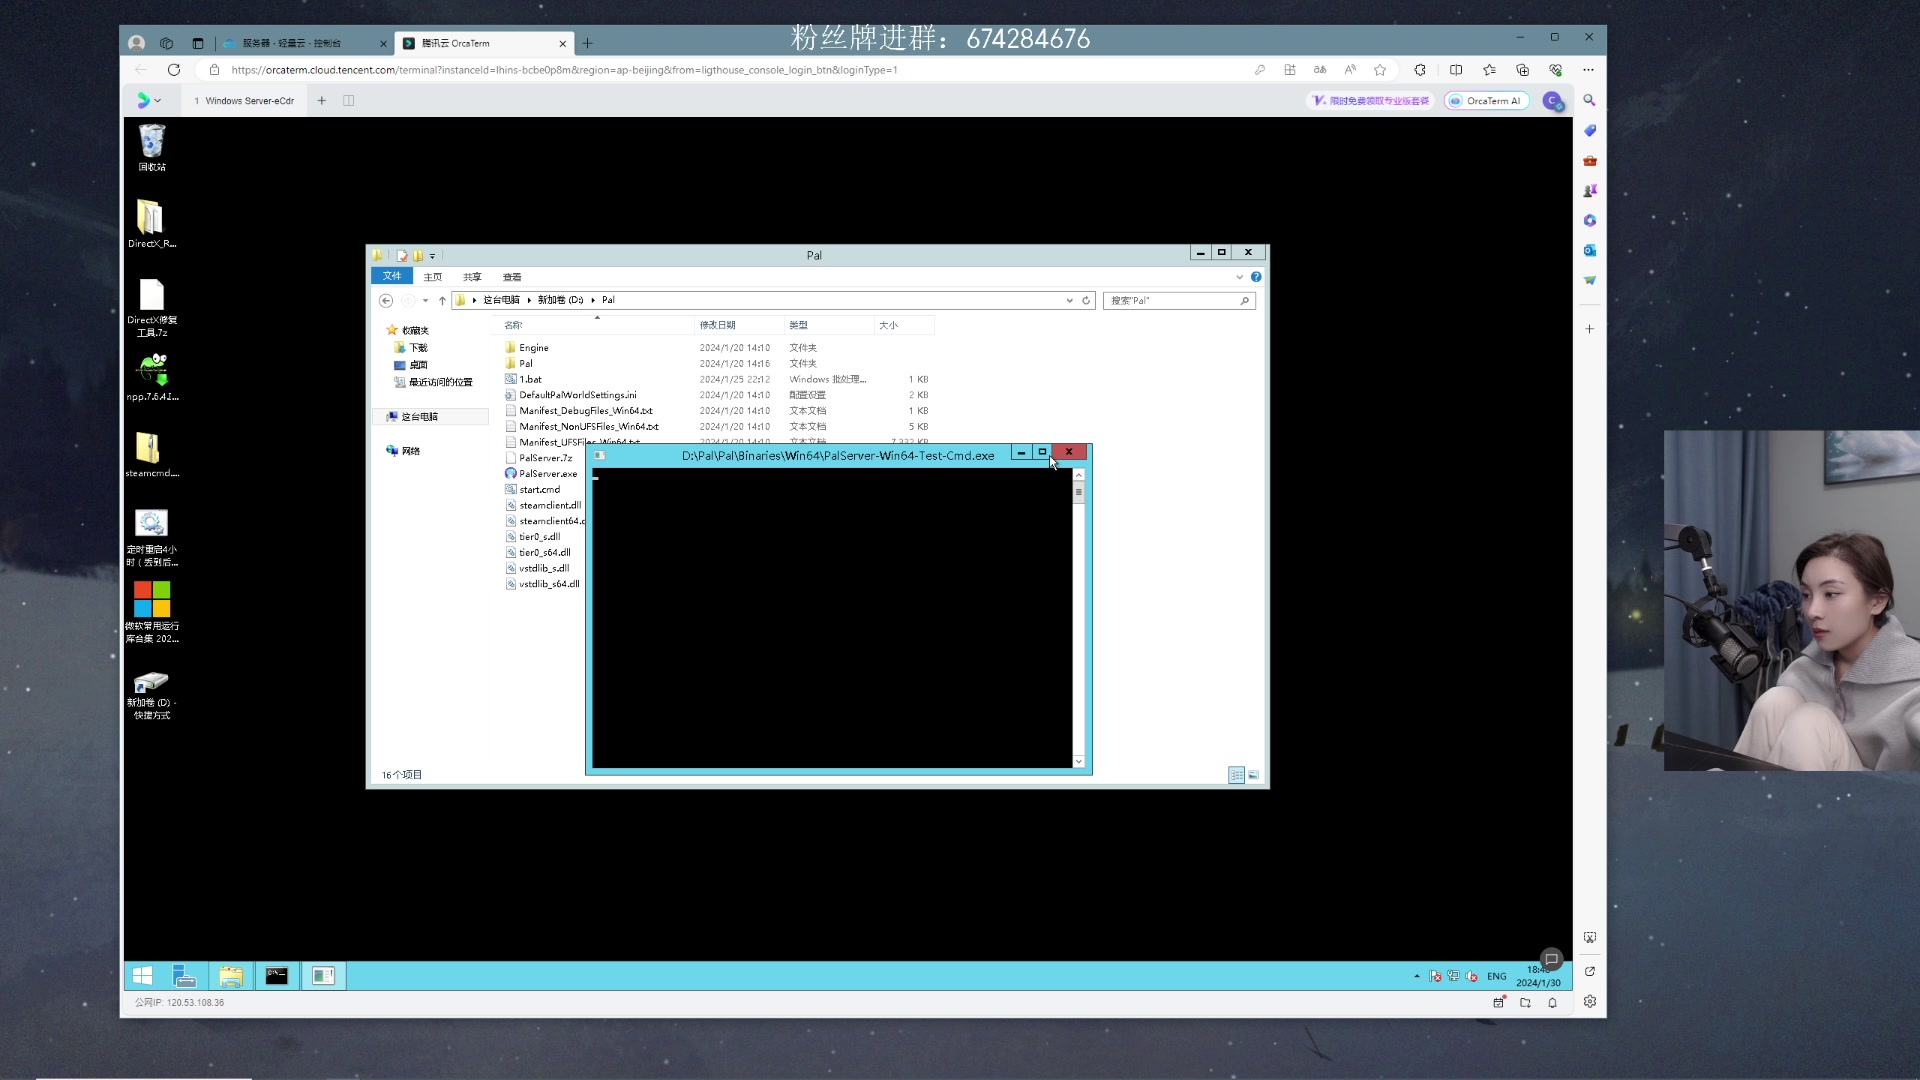The width and height of the screenshot is (1920, 1080).
Task: Open recent locations dropdown arrow in Explorer
Action: 426,300
